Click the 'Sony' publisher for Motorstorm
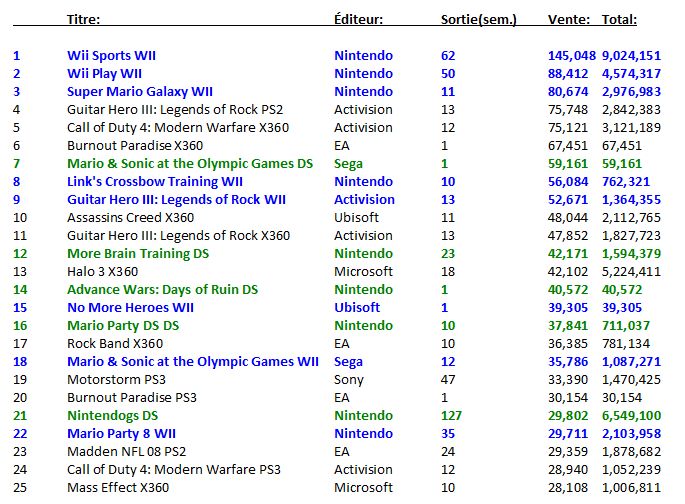Viewport: 685px width, 504px height. pos(348,380)
